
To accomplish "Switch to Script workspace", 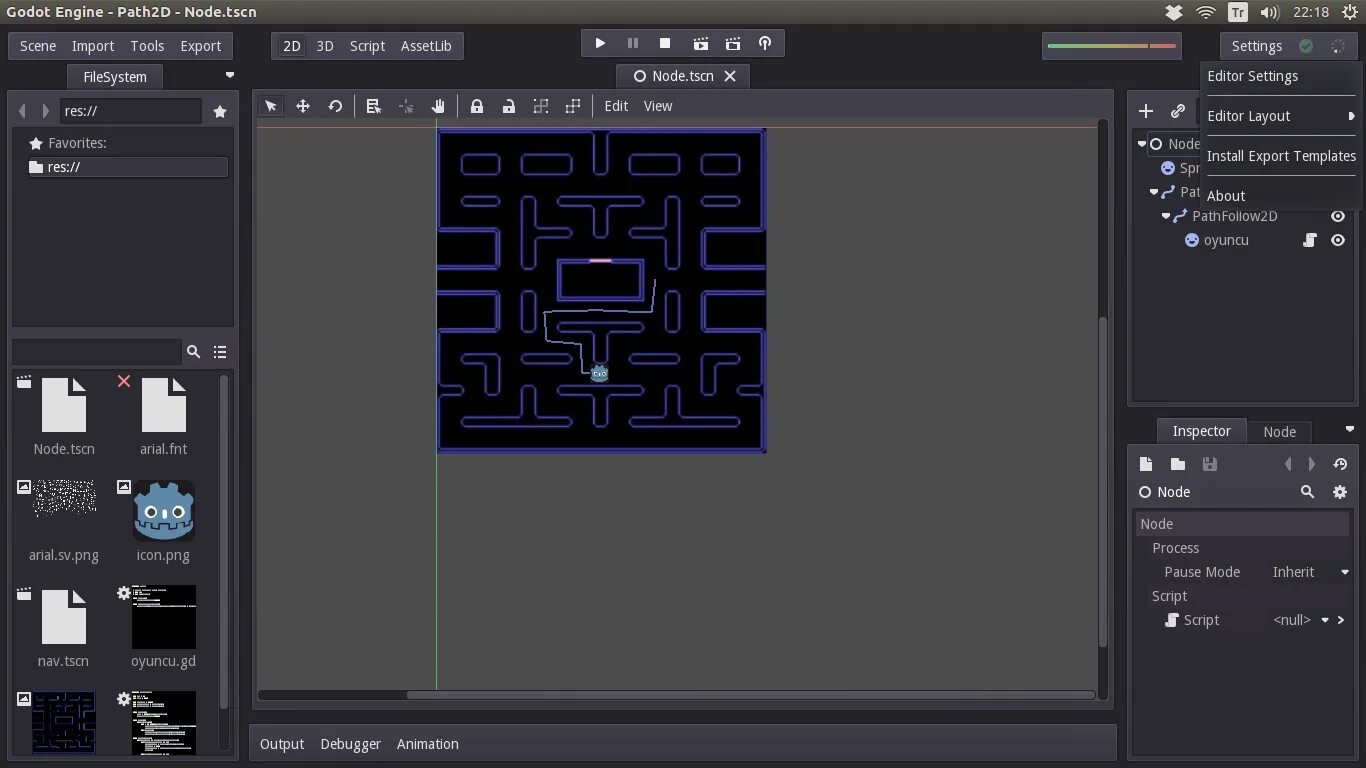I will click(x=367, y=46).
